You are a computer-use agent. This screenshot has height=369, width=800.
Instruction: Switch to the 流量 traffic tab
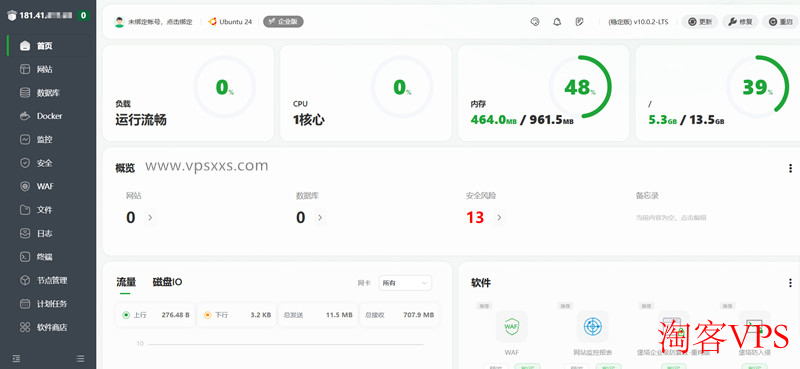[x=126, y=282]
